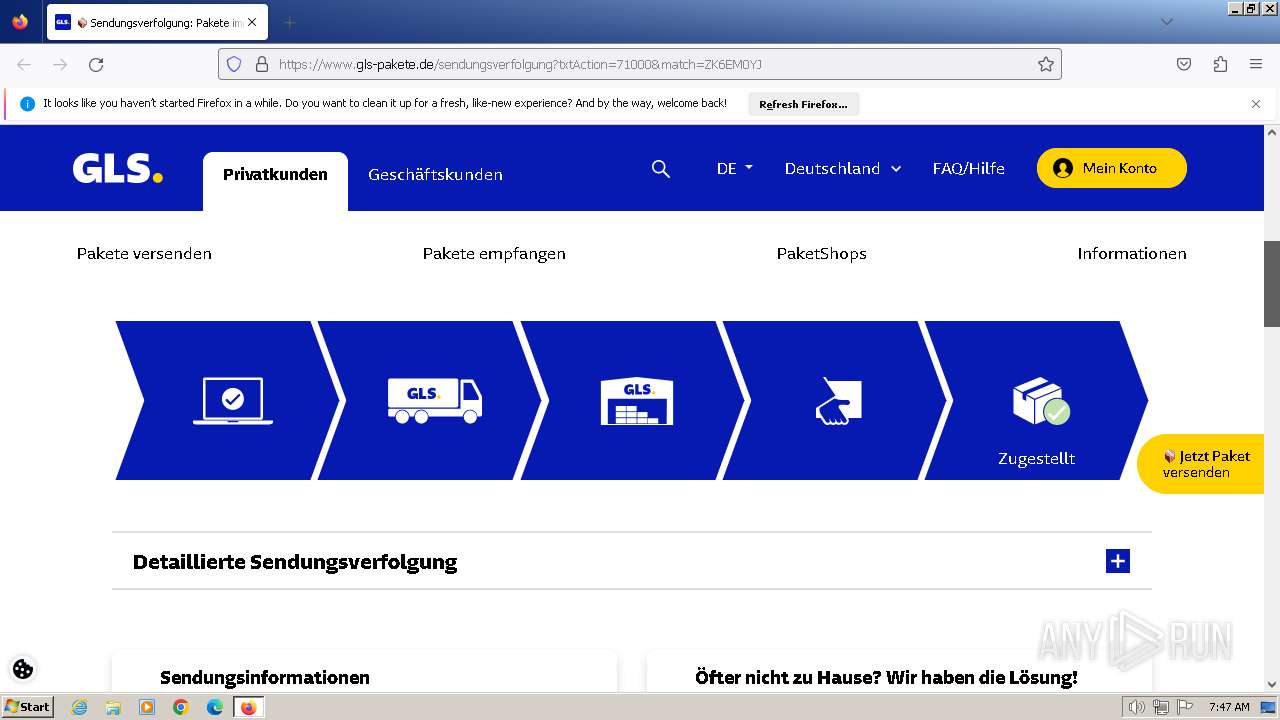Click the scrollbar down arrow
This screenshot has width=1280, height=720.
coord(1272,685)
